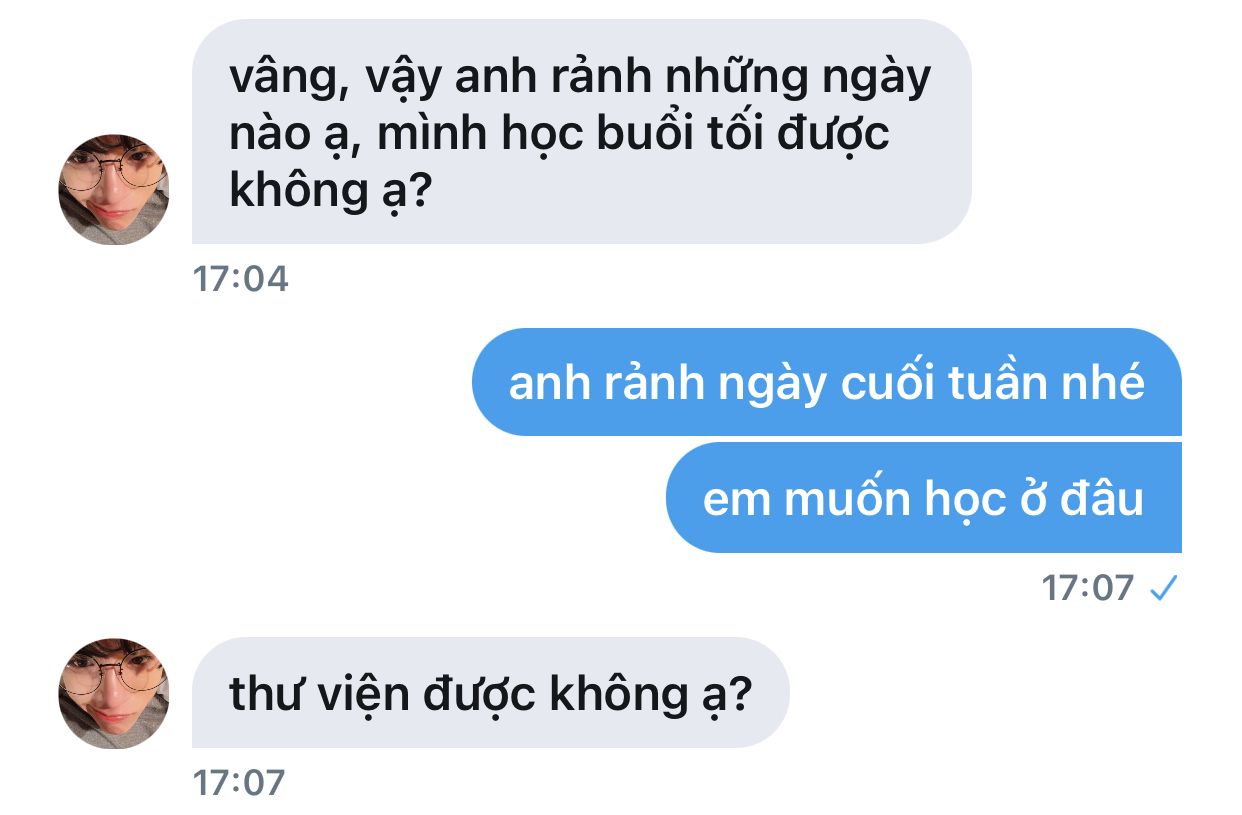The image size is (1242, 815).
Task: Open the avatar next to the 'thư viện' message
Action: 114,693
